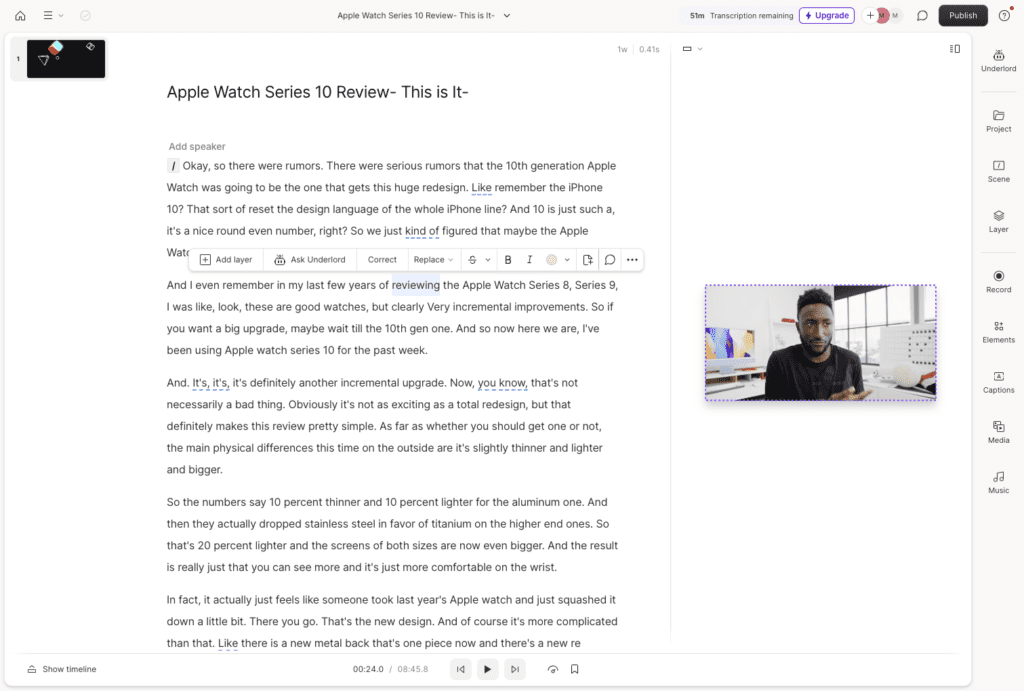
Task: Add a bookmark marker icon
Action: pos(575,669)
